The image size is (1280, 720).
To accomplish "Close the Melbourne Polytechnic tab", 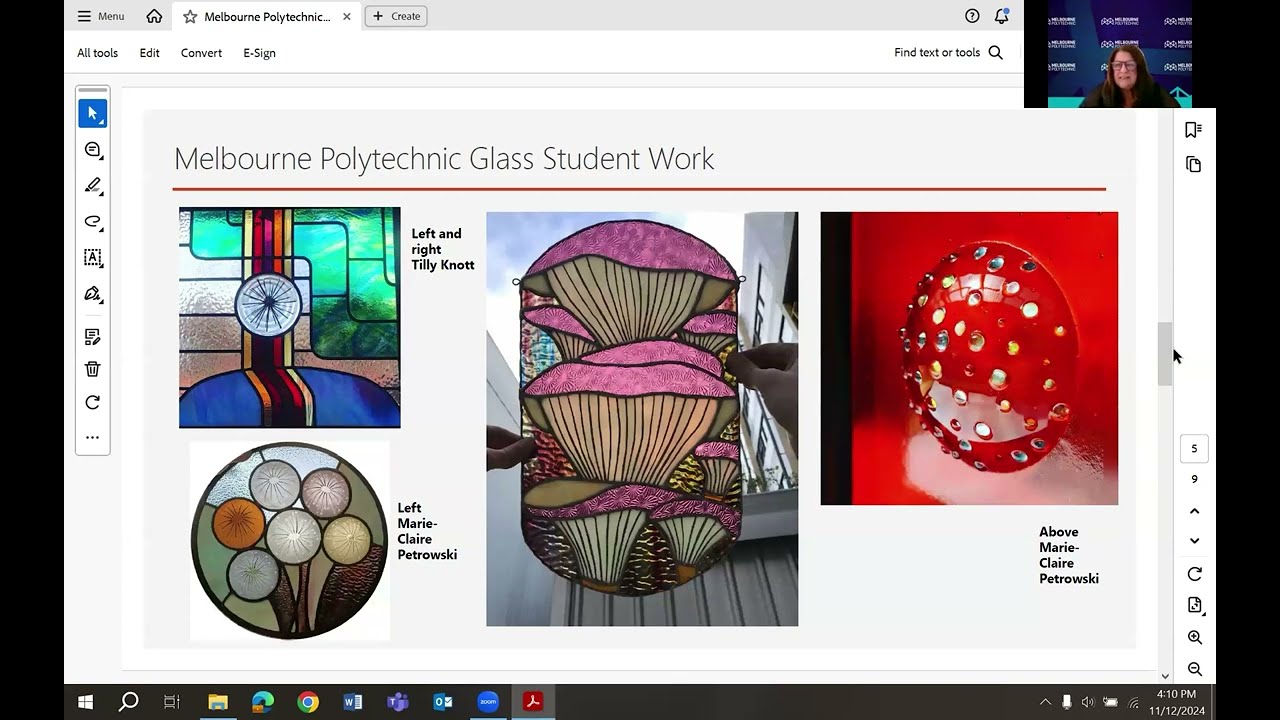I will tap(347, 16).
